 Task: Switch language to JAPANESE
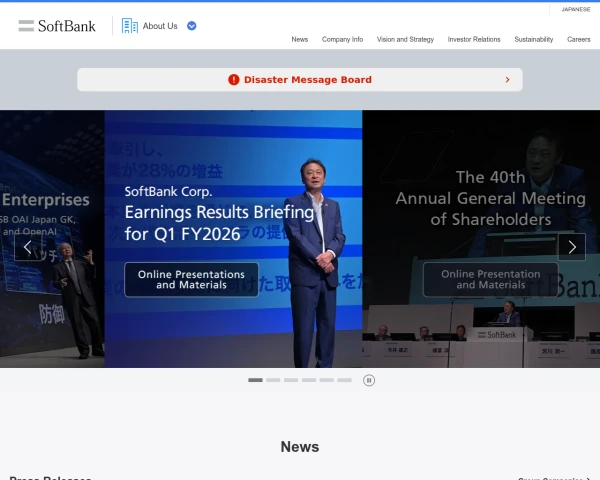click(x=576, y=9)
